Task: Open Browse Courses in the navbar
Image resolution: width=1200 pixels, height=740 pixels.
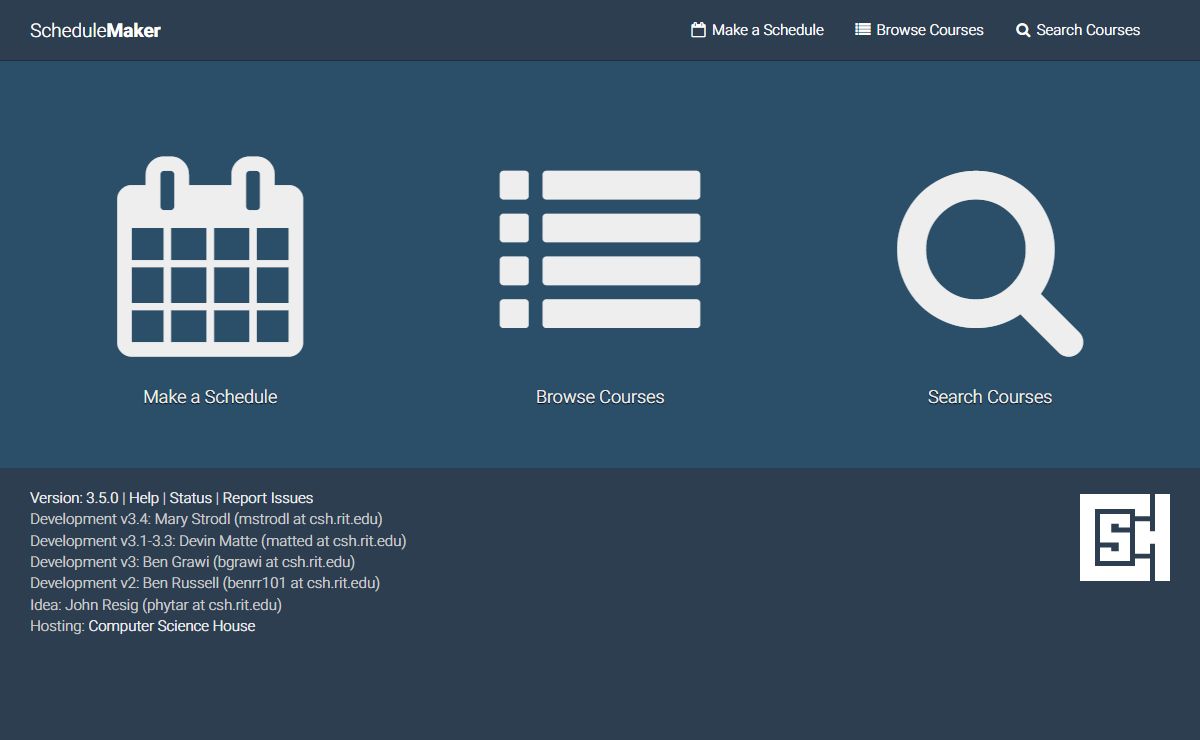Action: pyautogui.click(x=919, y=30)
